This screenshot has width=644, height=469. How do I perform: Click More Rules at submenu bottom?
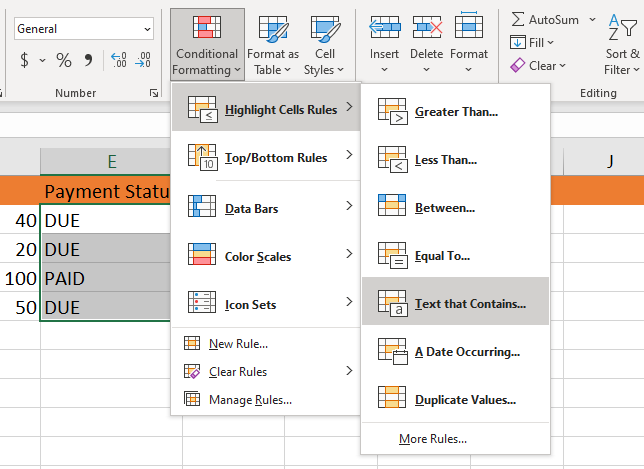[x=432, y=438]
